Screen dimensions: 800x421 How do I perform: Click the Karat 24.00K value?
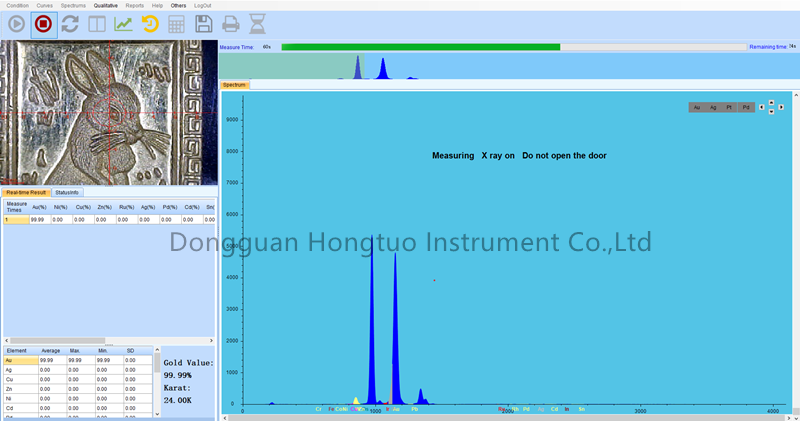[178, 401]
